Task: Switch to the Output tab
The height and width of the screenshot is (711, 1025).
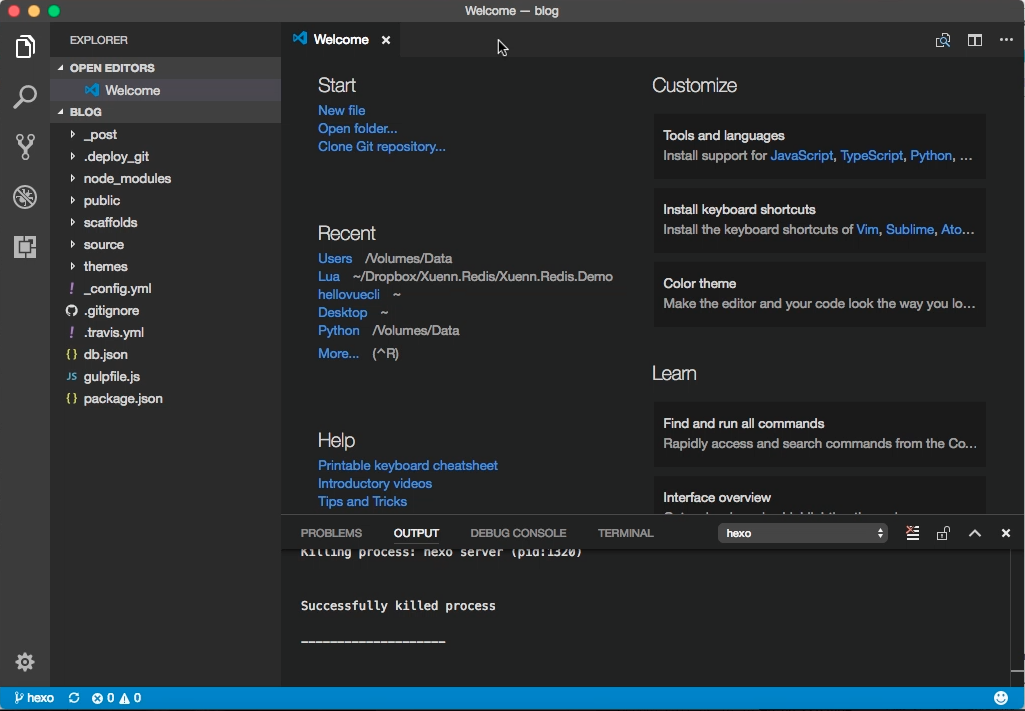Action: pyautogui.click(x=416, y=533)
